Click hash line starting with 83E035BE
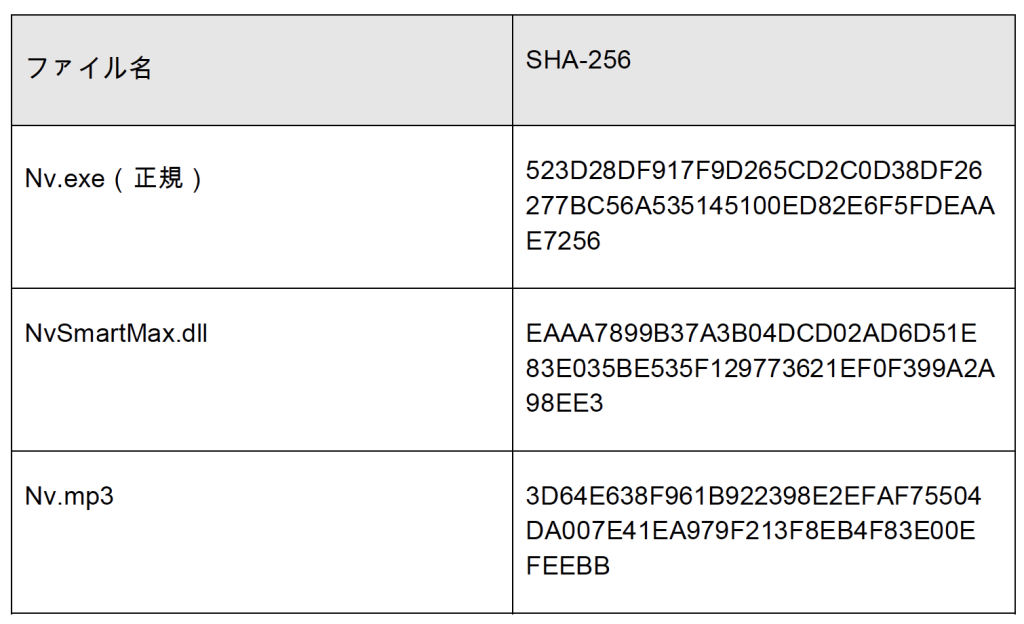The width and height of the screenshot is (1024, 624). coord(760,368)
